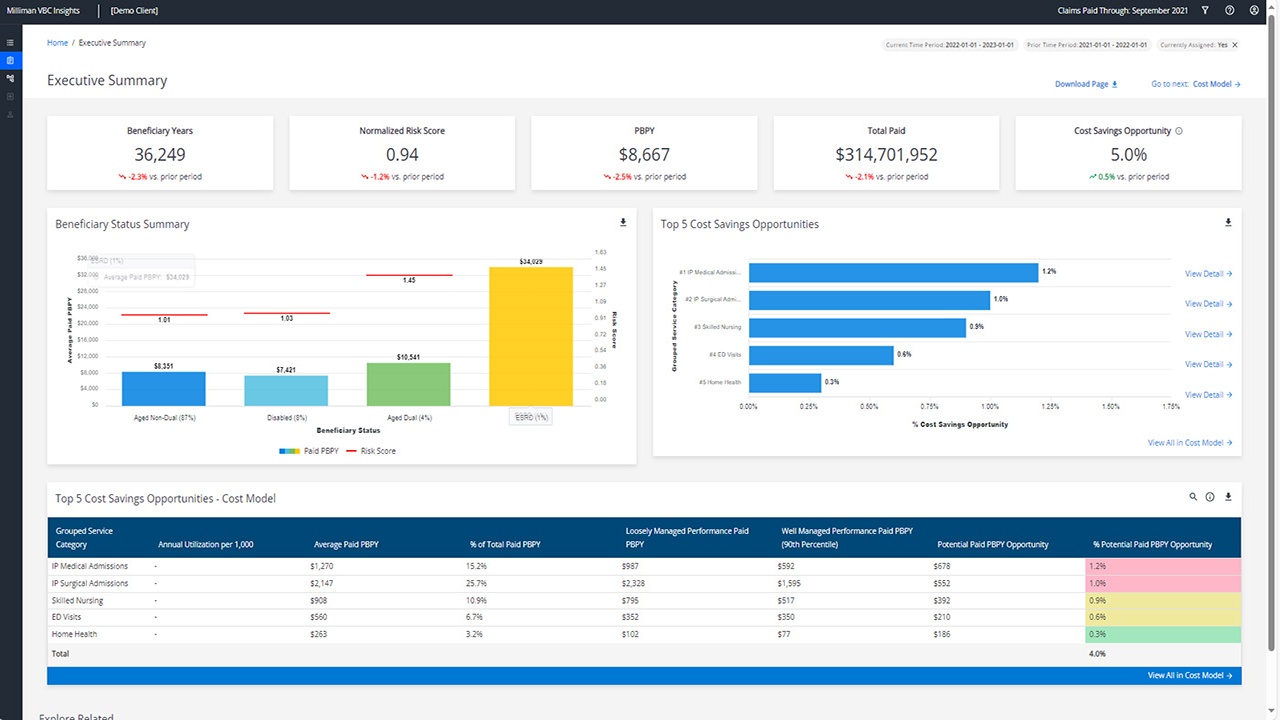Click the Skilled Nursing table row label
The image size is (1280, 720).
78,600
